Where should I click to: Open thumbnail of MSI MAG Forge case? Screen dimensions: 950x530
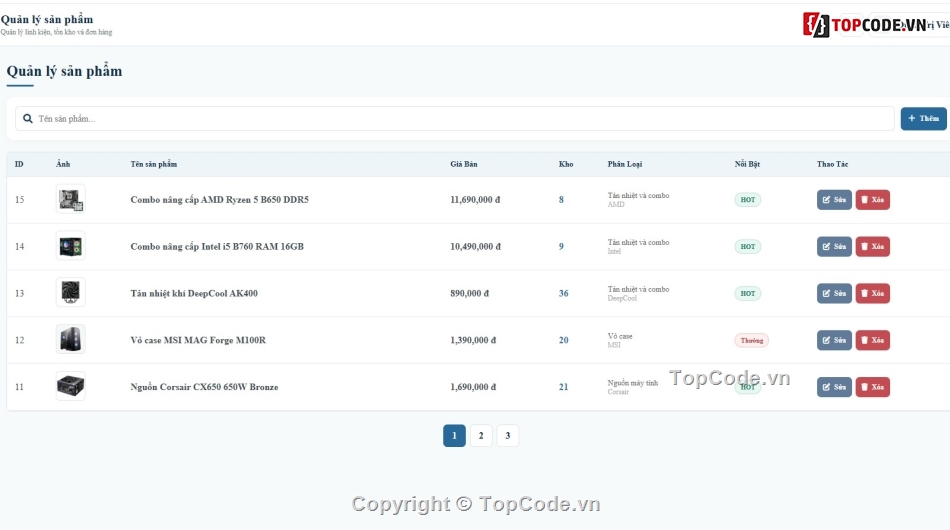[x=70, y=339]
